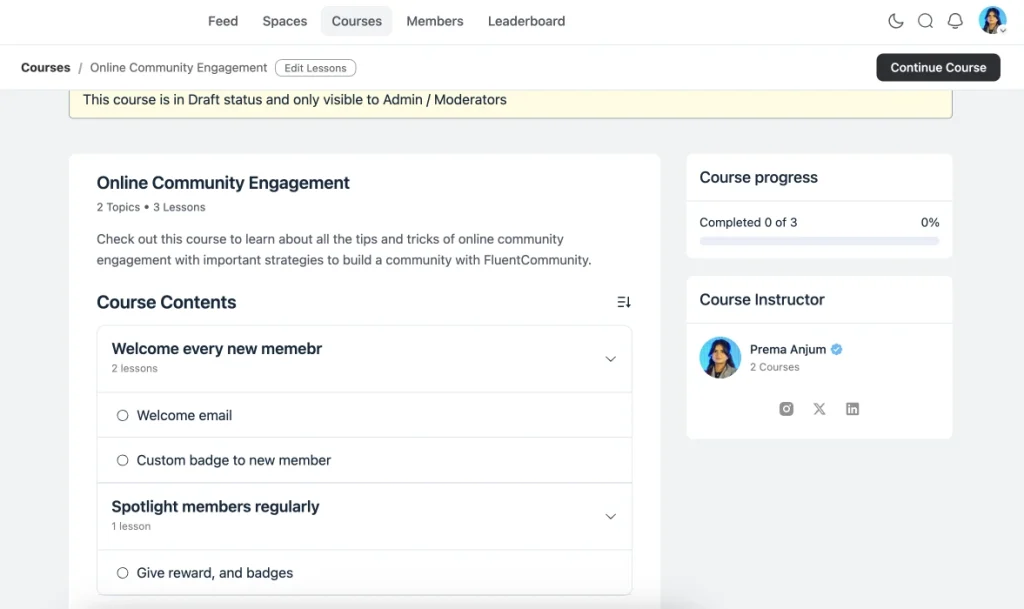Click the 'Welcome every new memebr' heading
1024x609 pixels.
click(217, 349)
